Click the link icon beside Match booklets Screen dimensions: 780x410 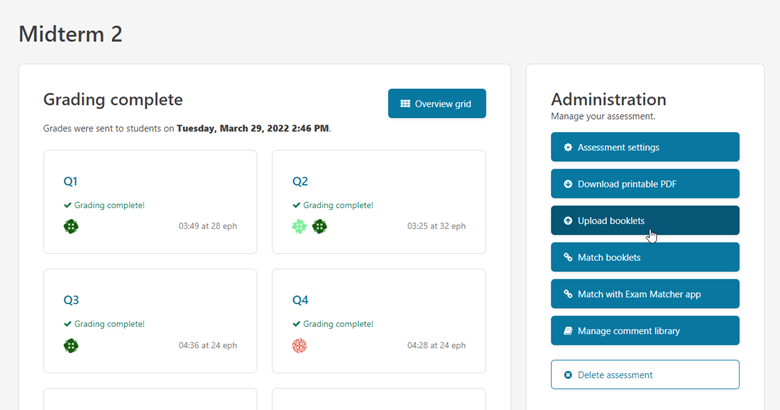pyautogui.click(x=568, y=258)
